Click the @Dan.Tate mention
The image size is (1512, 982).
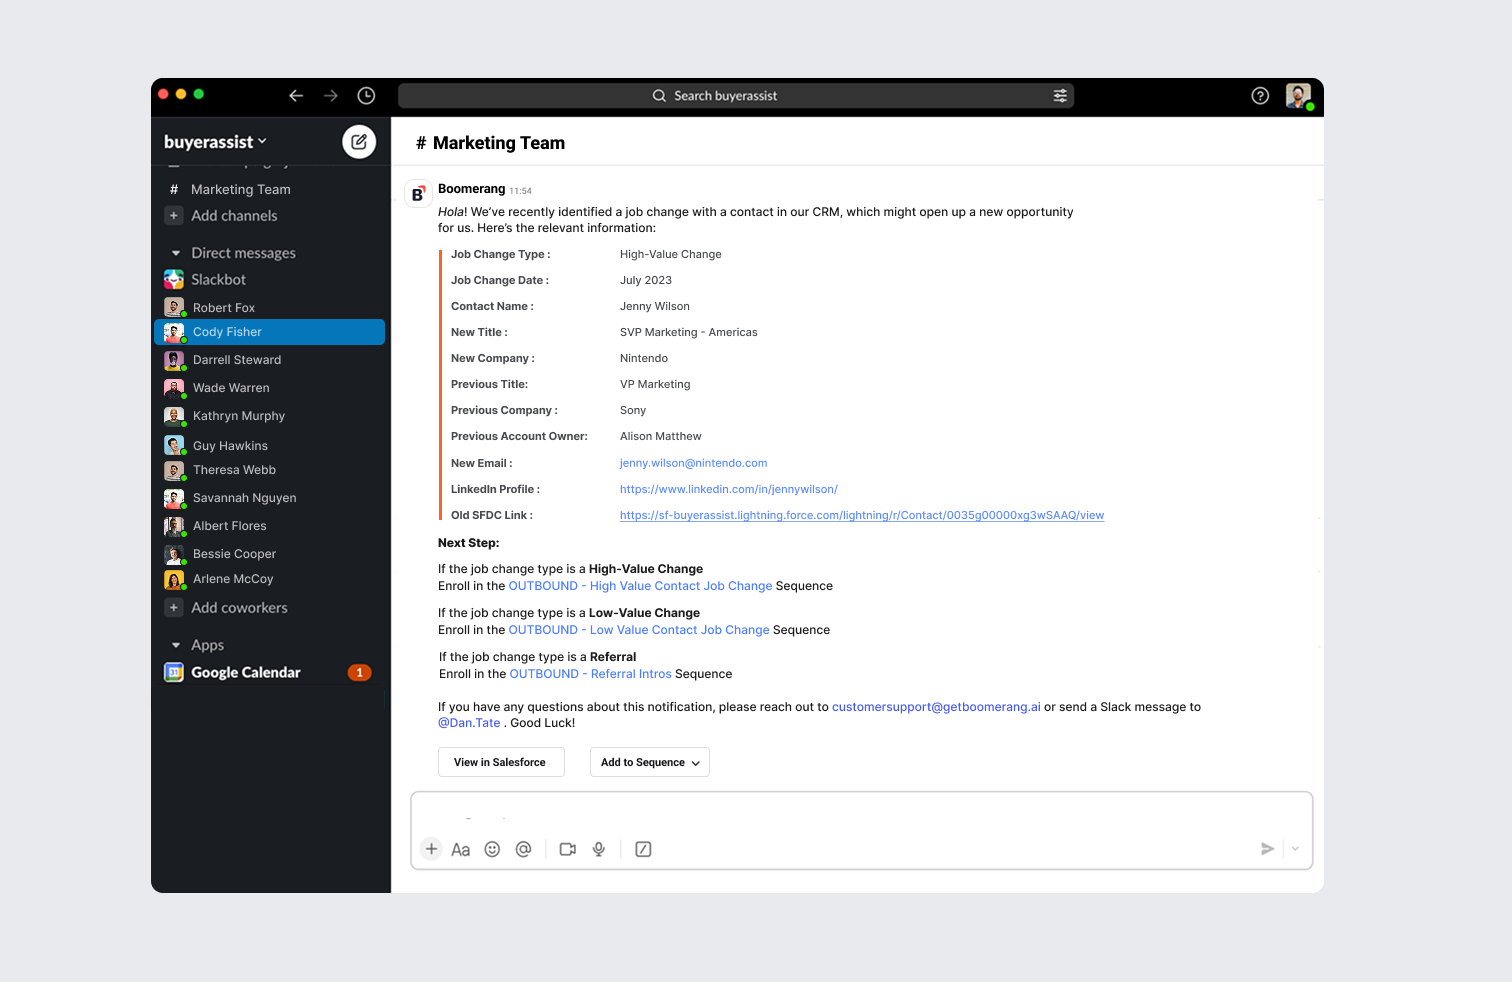469,723
